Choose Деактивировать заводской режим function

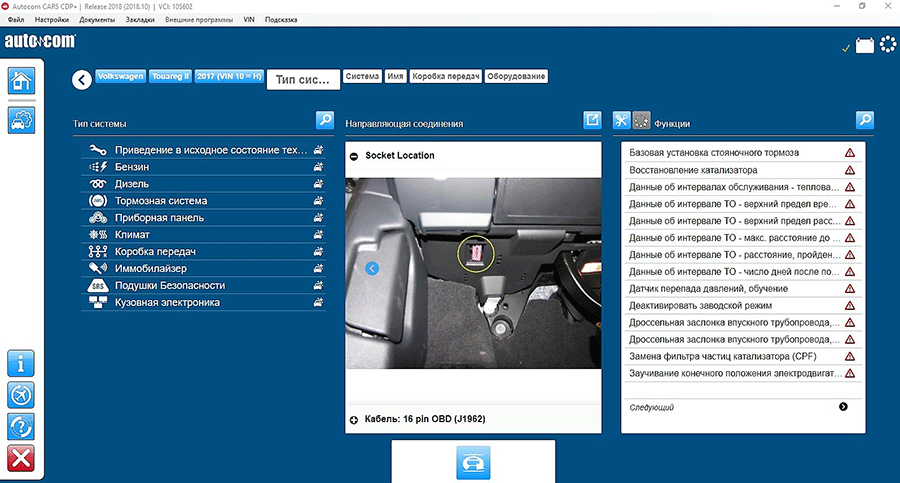click(x=743, y=306)
